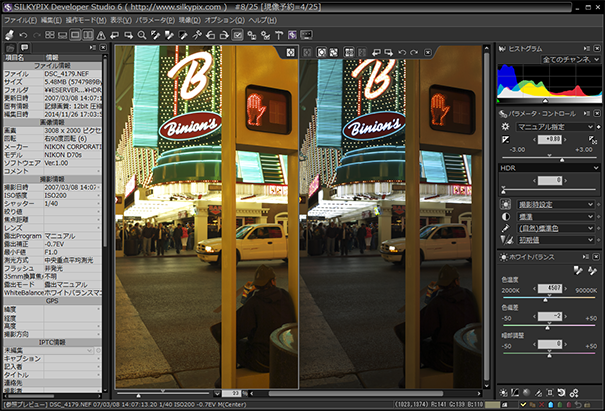The height and width of the screenshot is (411, 605).
Task: Go to next image in main toolbar
Action: pyautogui.click(x=128, y=36)
